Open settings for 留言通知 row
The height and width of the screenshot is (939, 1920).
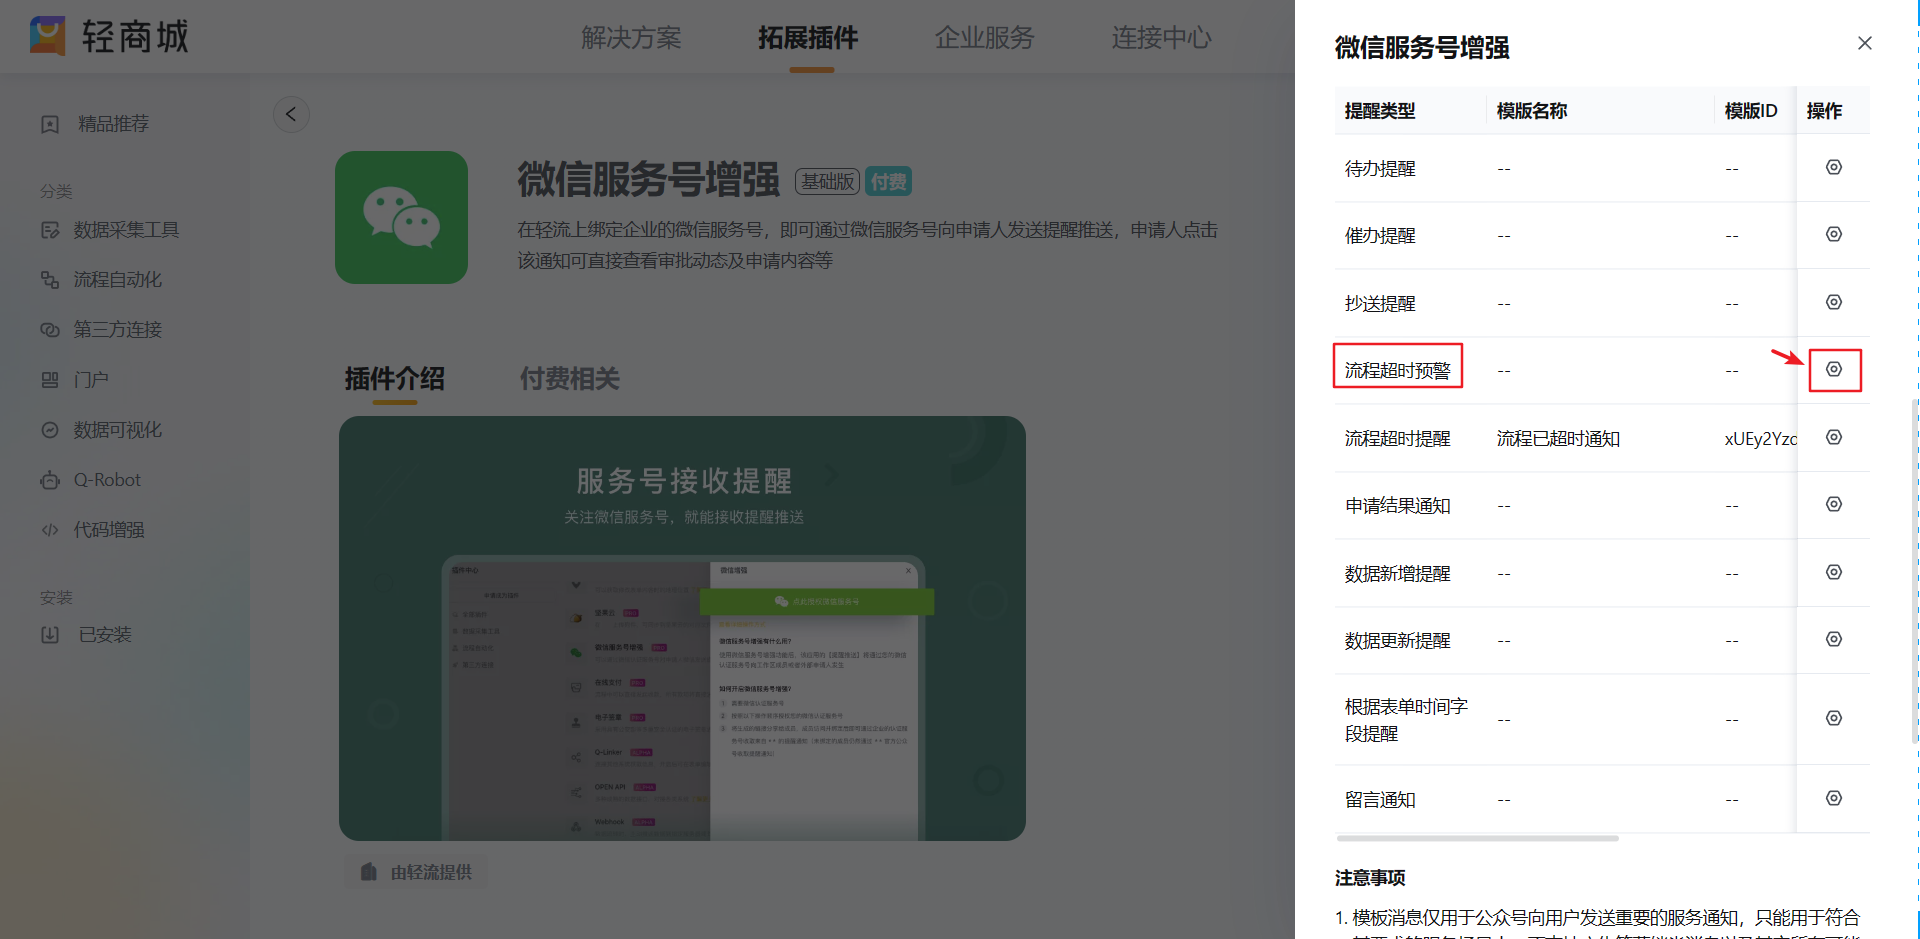tap(1833, 798)
